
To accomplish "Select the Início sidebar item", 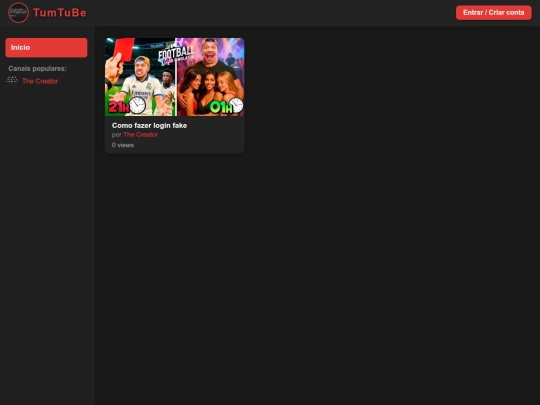I will tap(46, 48).
